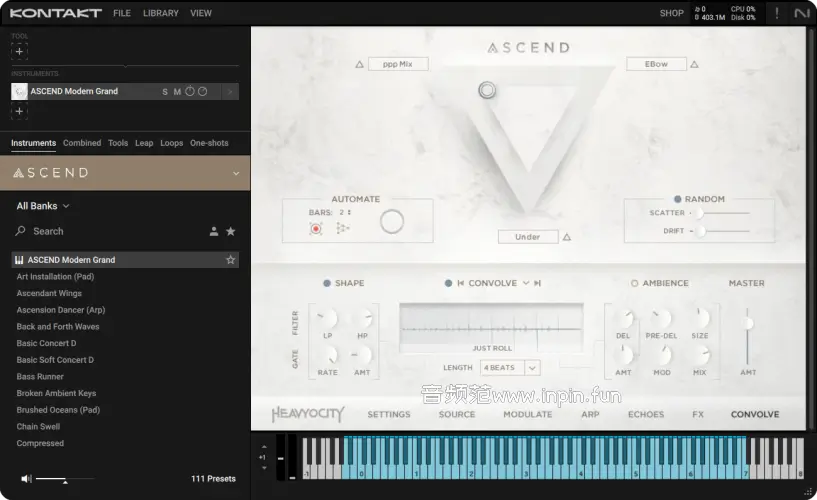This screenshot has height=500, width=817.
Task: Click the Automate path nodes icon
Action: (342, 229)
